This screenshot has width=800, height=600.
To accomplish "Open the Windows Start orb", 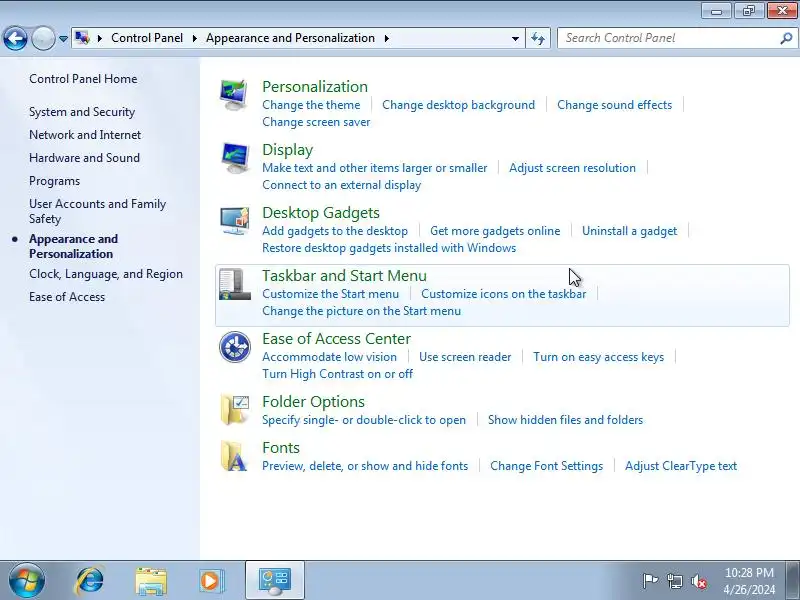I will click(26, 580).
